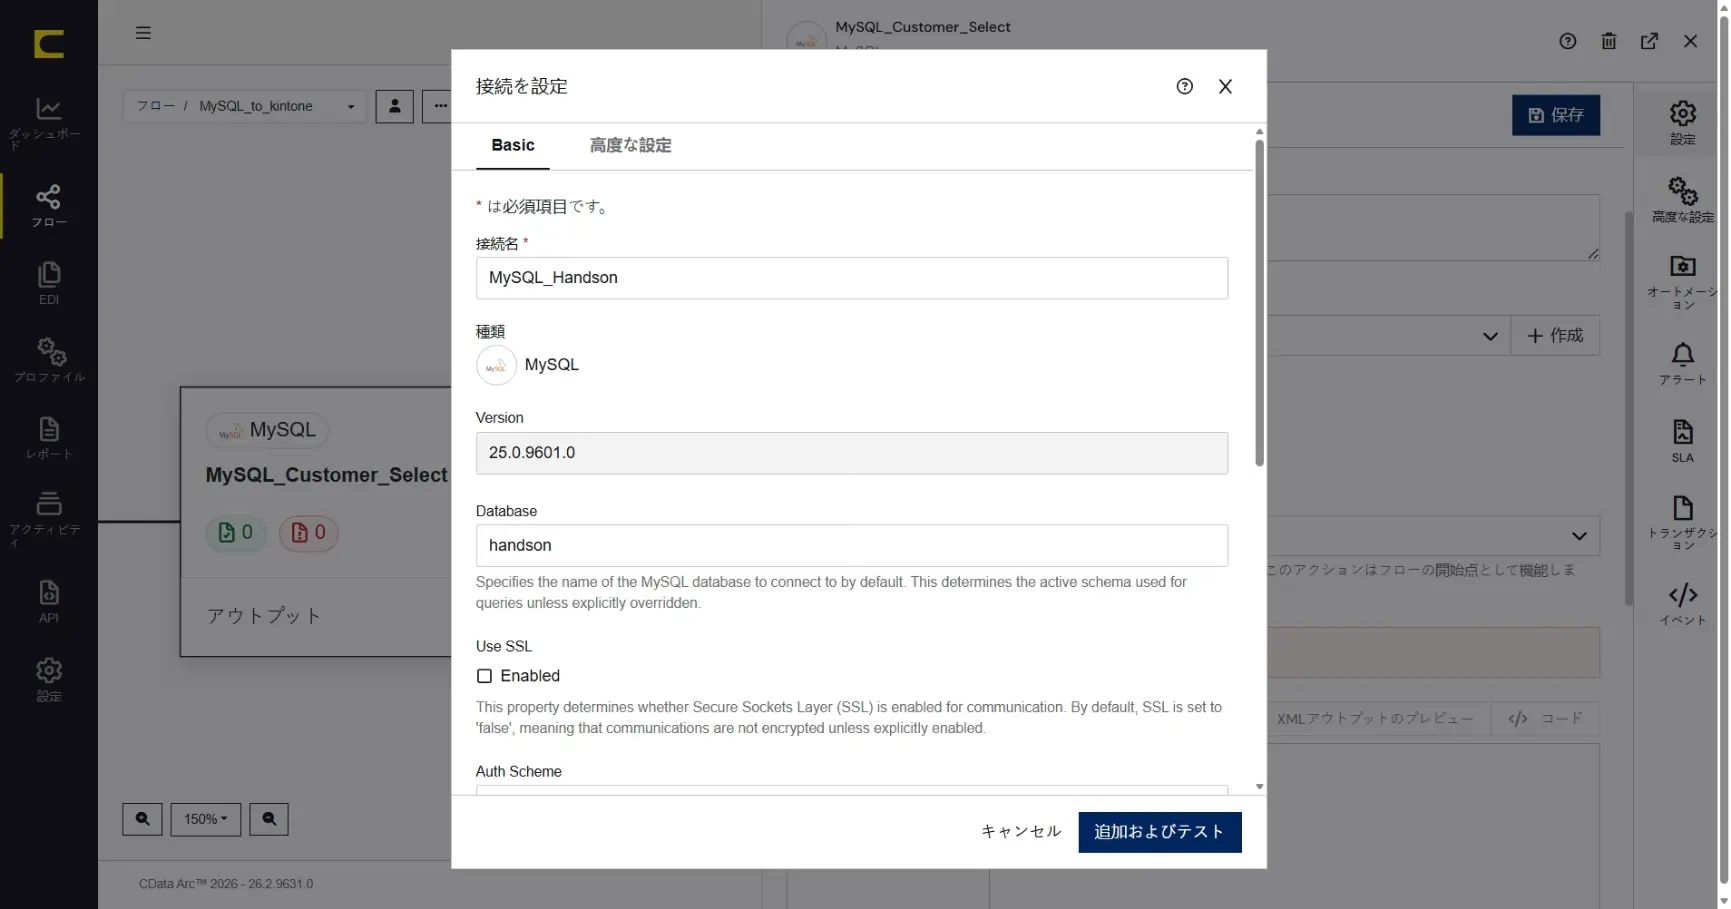
Task: Expand the action dropdown in the connector panel
Action: point(1578,536)
